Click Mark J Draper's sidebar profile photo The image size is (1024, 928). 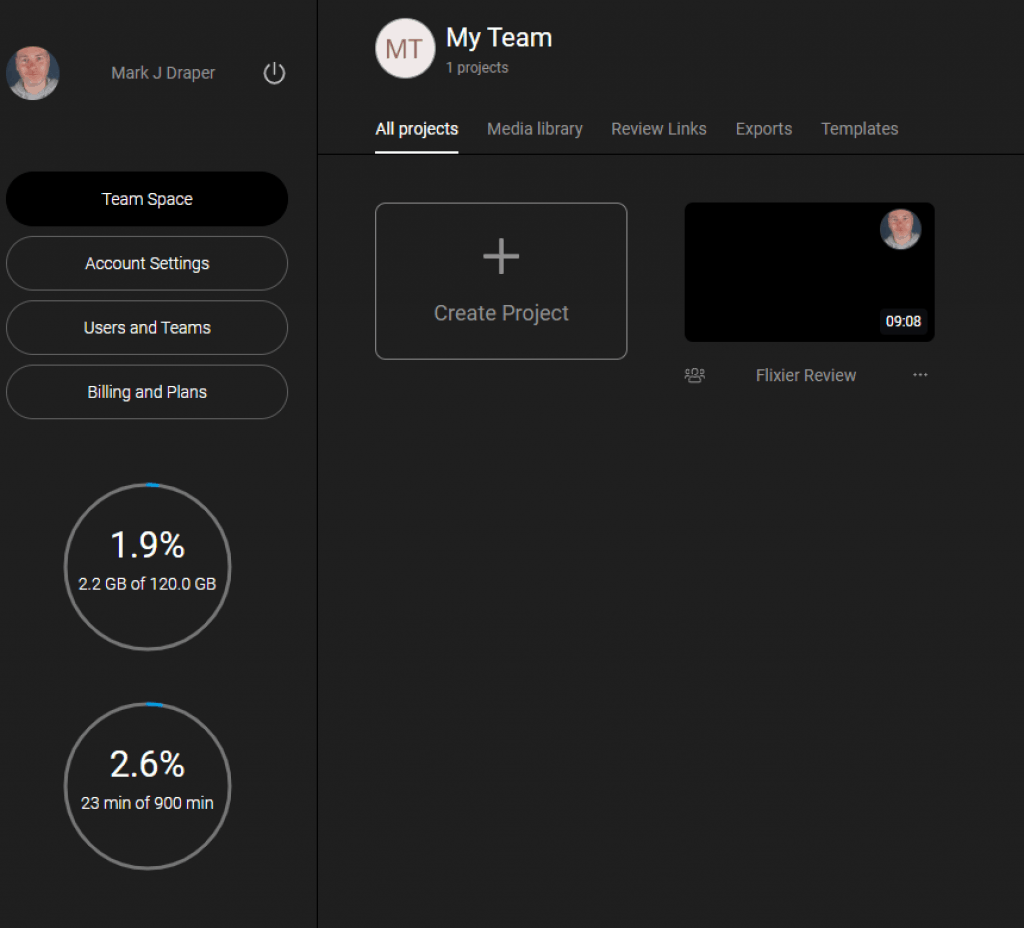coord(33,73)
